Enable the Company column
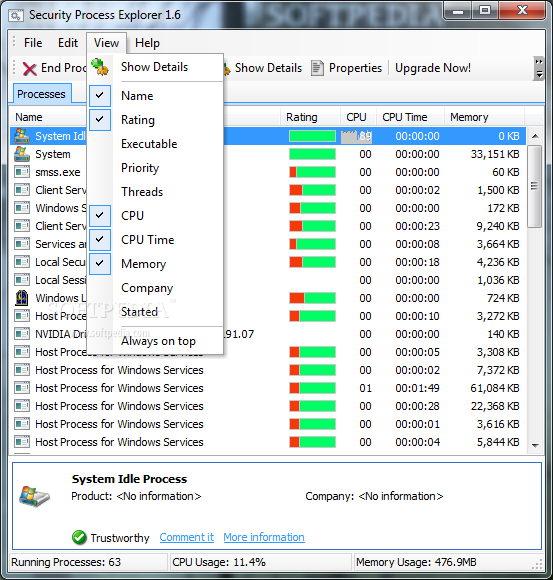The width and height of the screenshot is (553, 580). 155,288
